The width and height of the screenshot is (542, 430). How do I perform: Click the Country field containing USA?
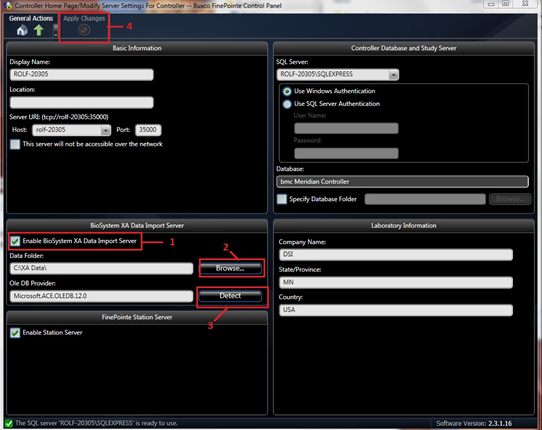tap(396, 310)
